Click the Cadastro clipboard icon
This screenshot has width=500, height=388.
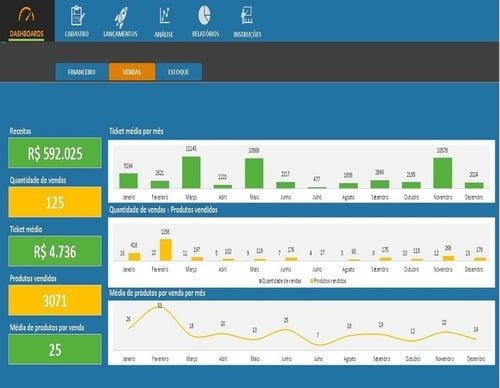[77, 15]
